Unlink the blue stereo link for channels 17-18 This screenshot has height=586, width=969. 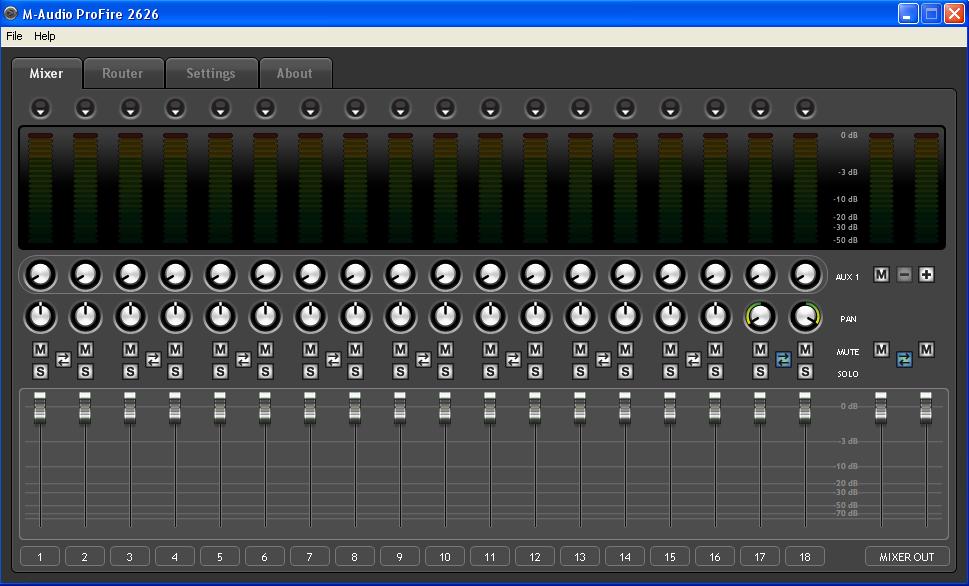click(x=783, y=359)
